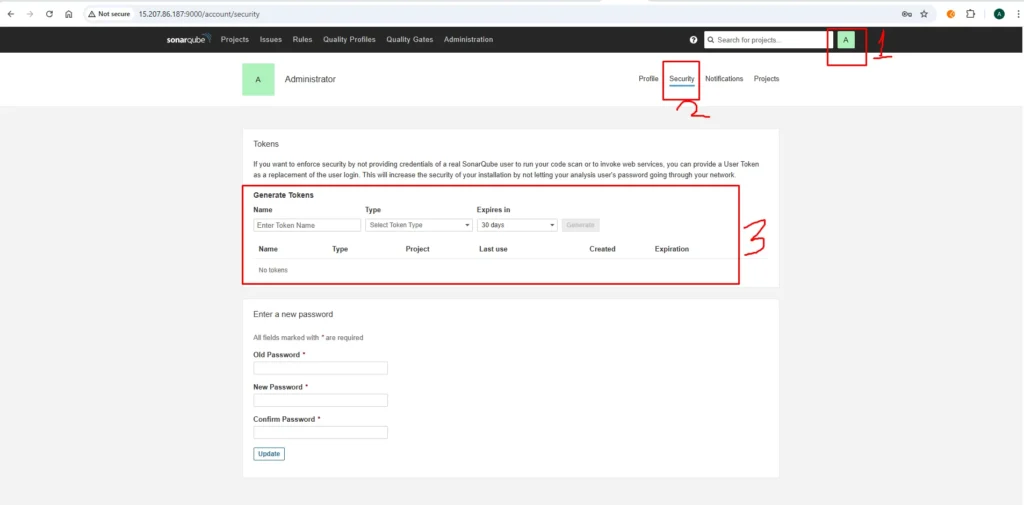Bookmark this page with the star icon
Screen dimensions: 1024x505
(x=924, y=14)
